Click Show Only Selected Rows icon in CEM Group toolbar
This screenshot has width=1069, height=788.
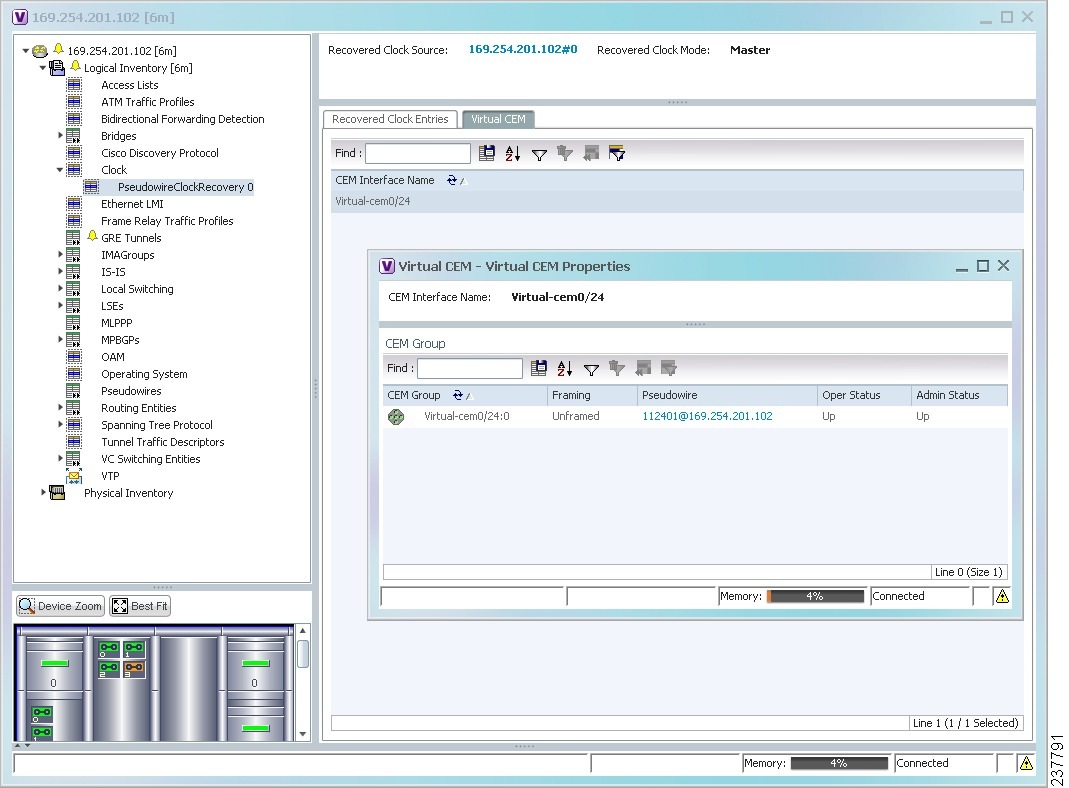coord(669,368)
